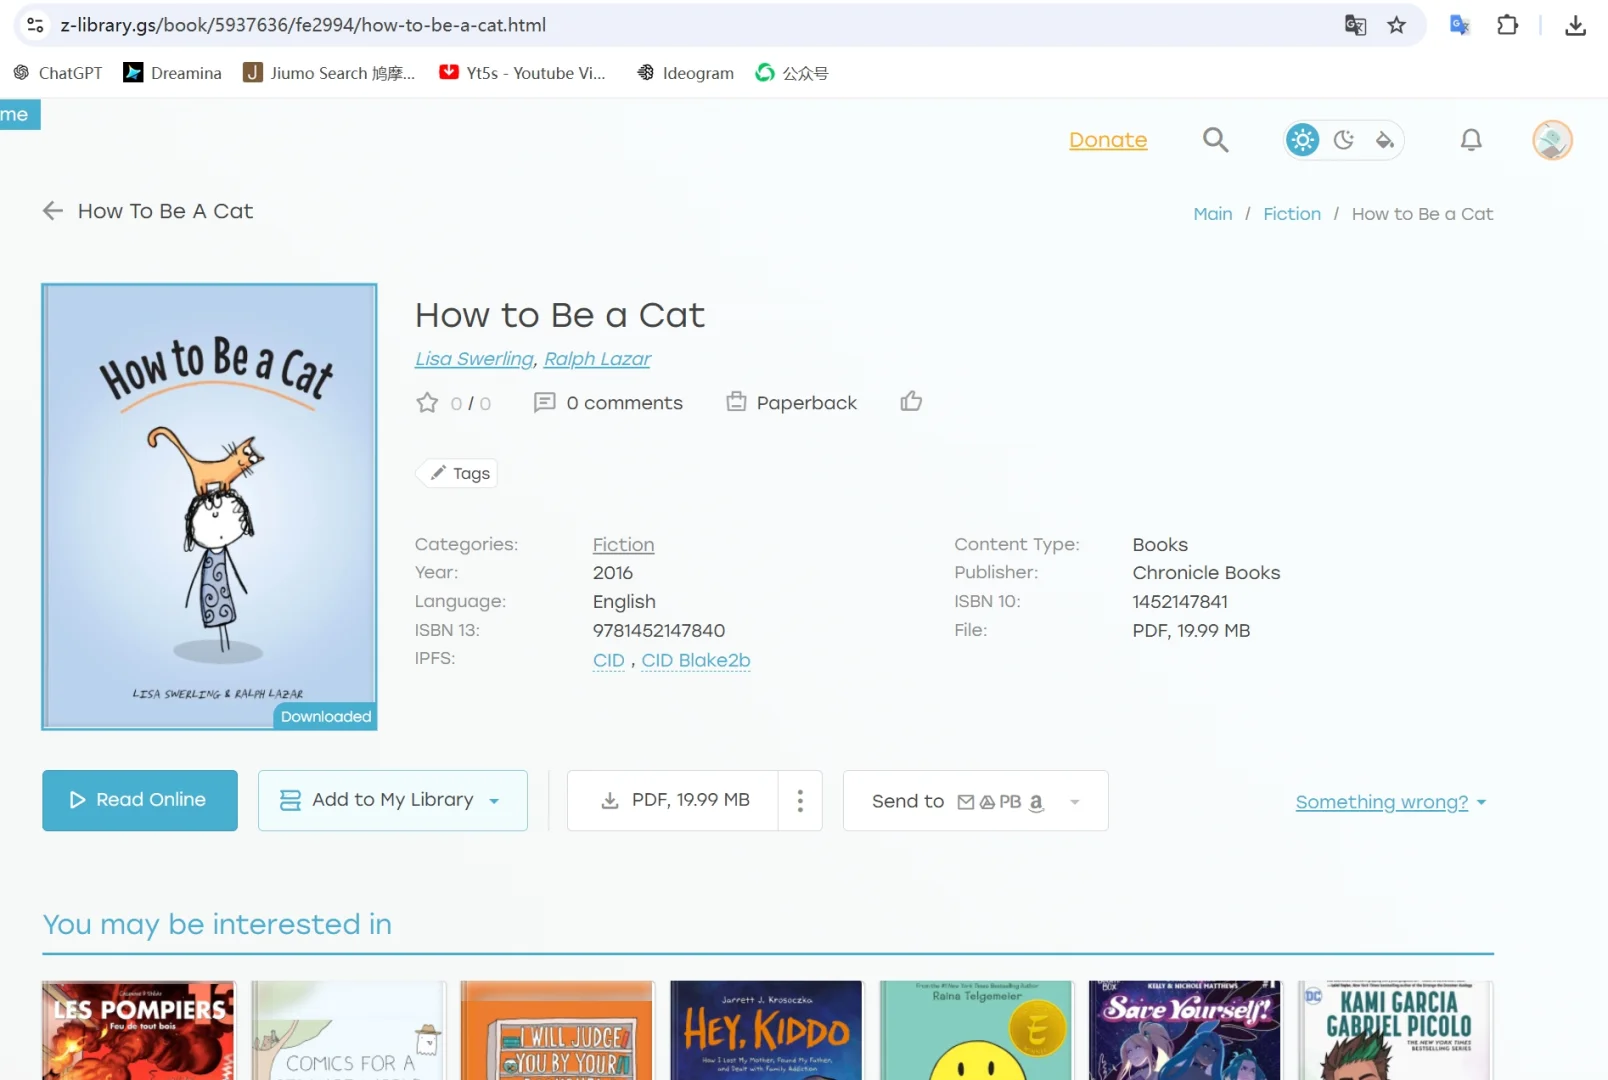Click the thumbs-up recommend icon
The image size is (1608, 1080).
911,402
